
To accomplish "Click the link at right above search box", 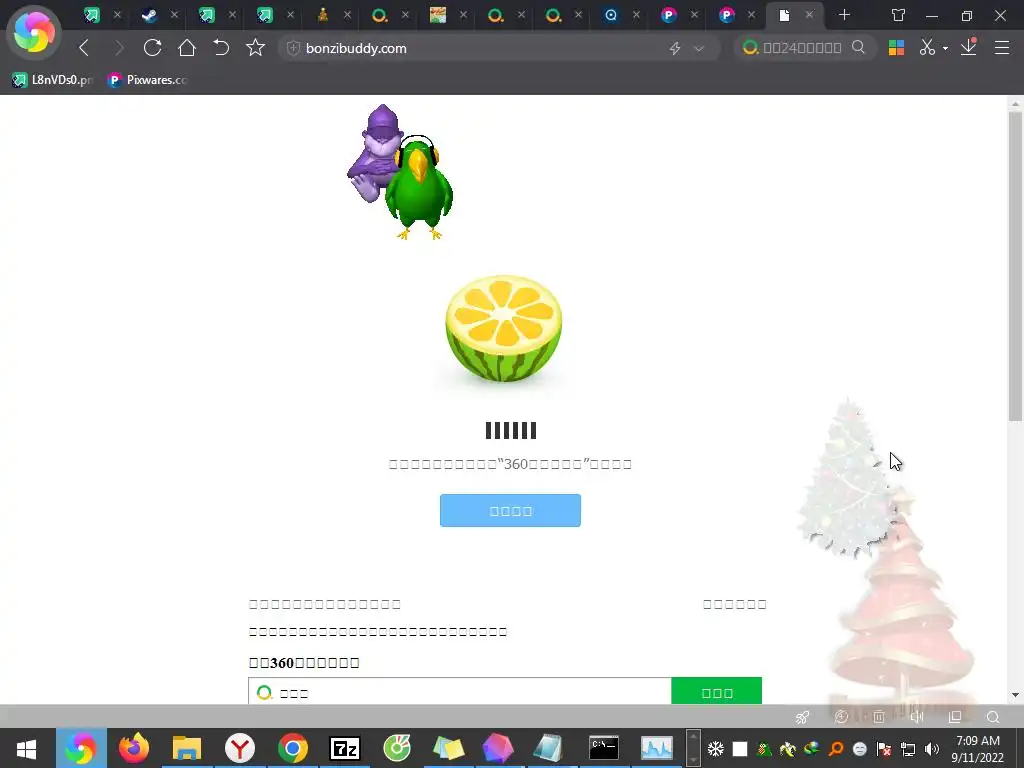I will point(734,604).
